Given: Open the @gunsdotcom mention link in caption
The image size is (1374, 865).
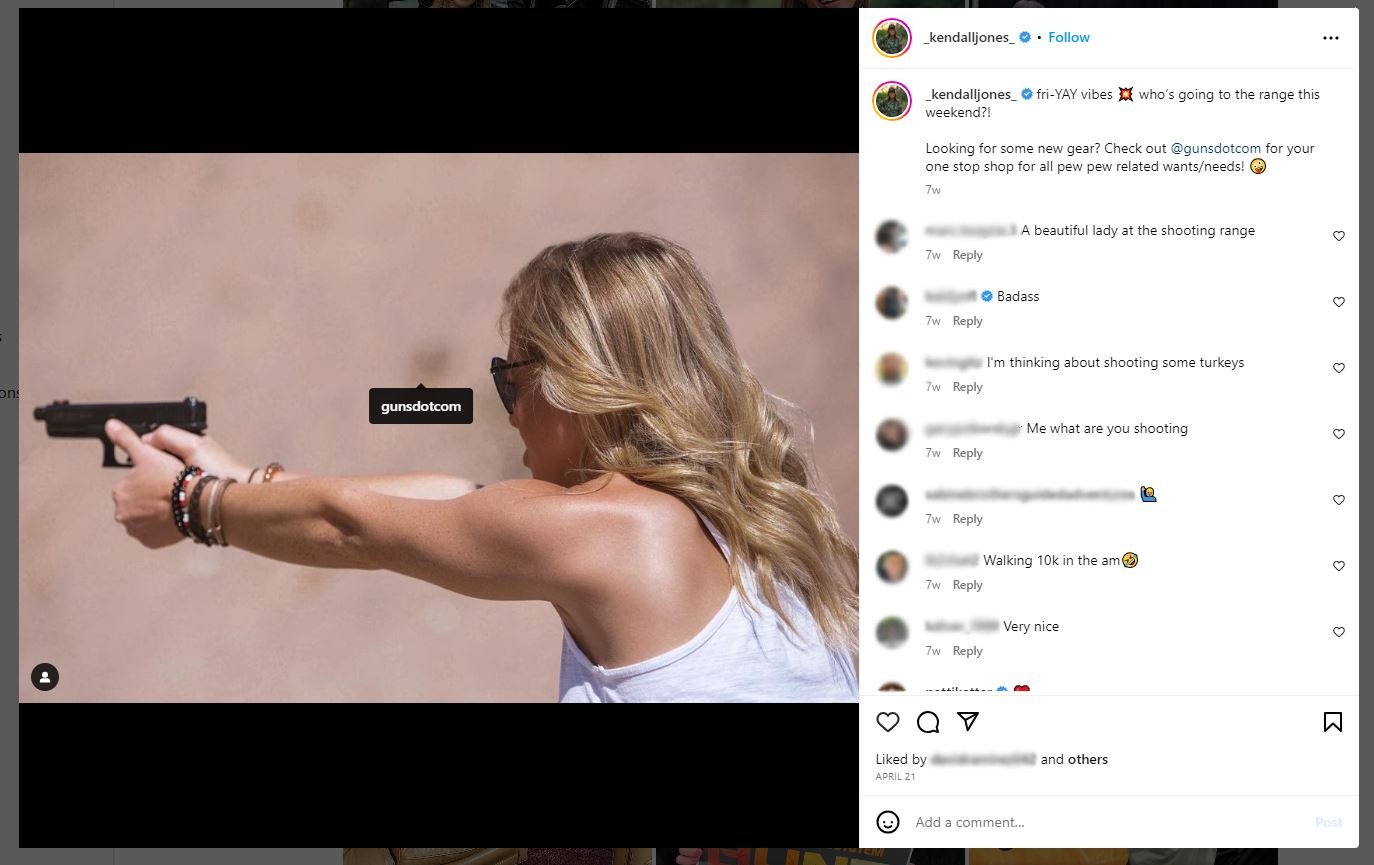Looking at the screenshot, I should point(1215,148).
